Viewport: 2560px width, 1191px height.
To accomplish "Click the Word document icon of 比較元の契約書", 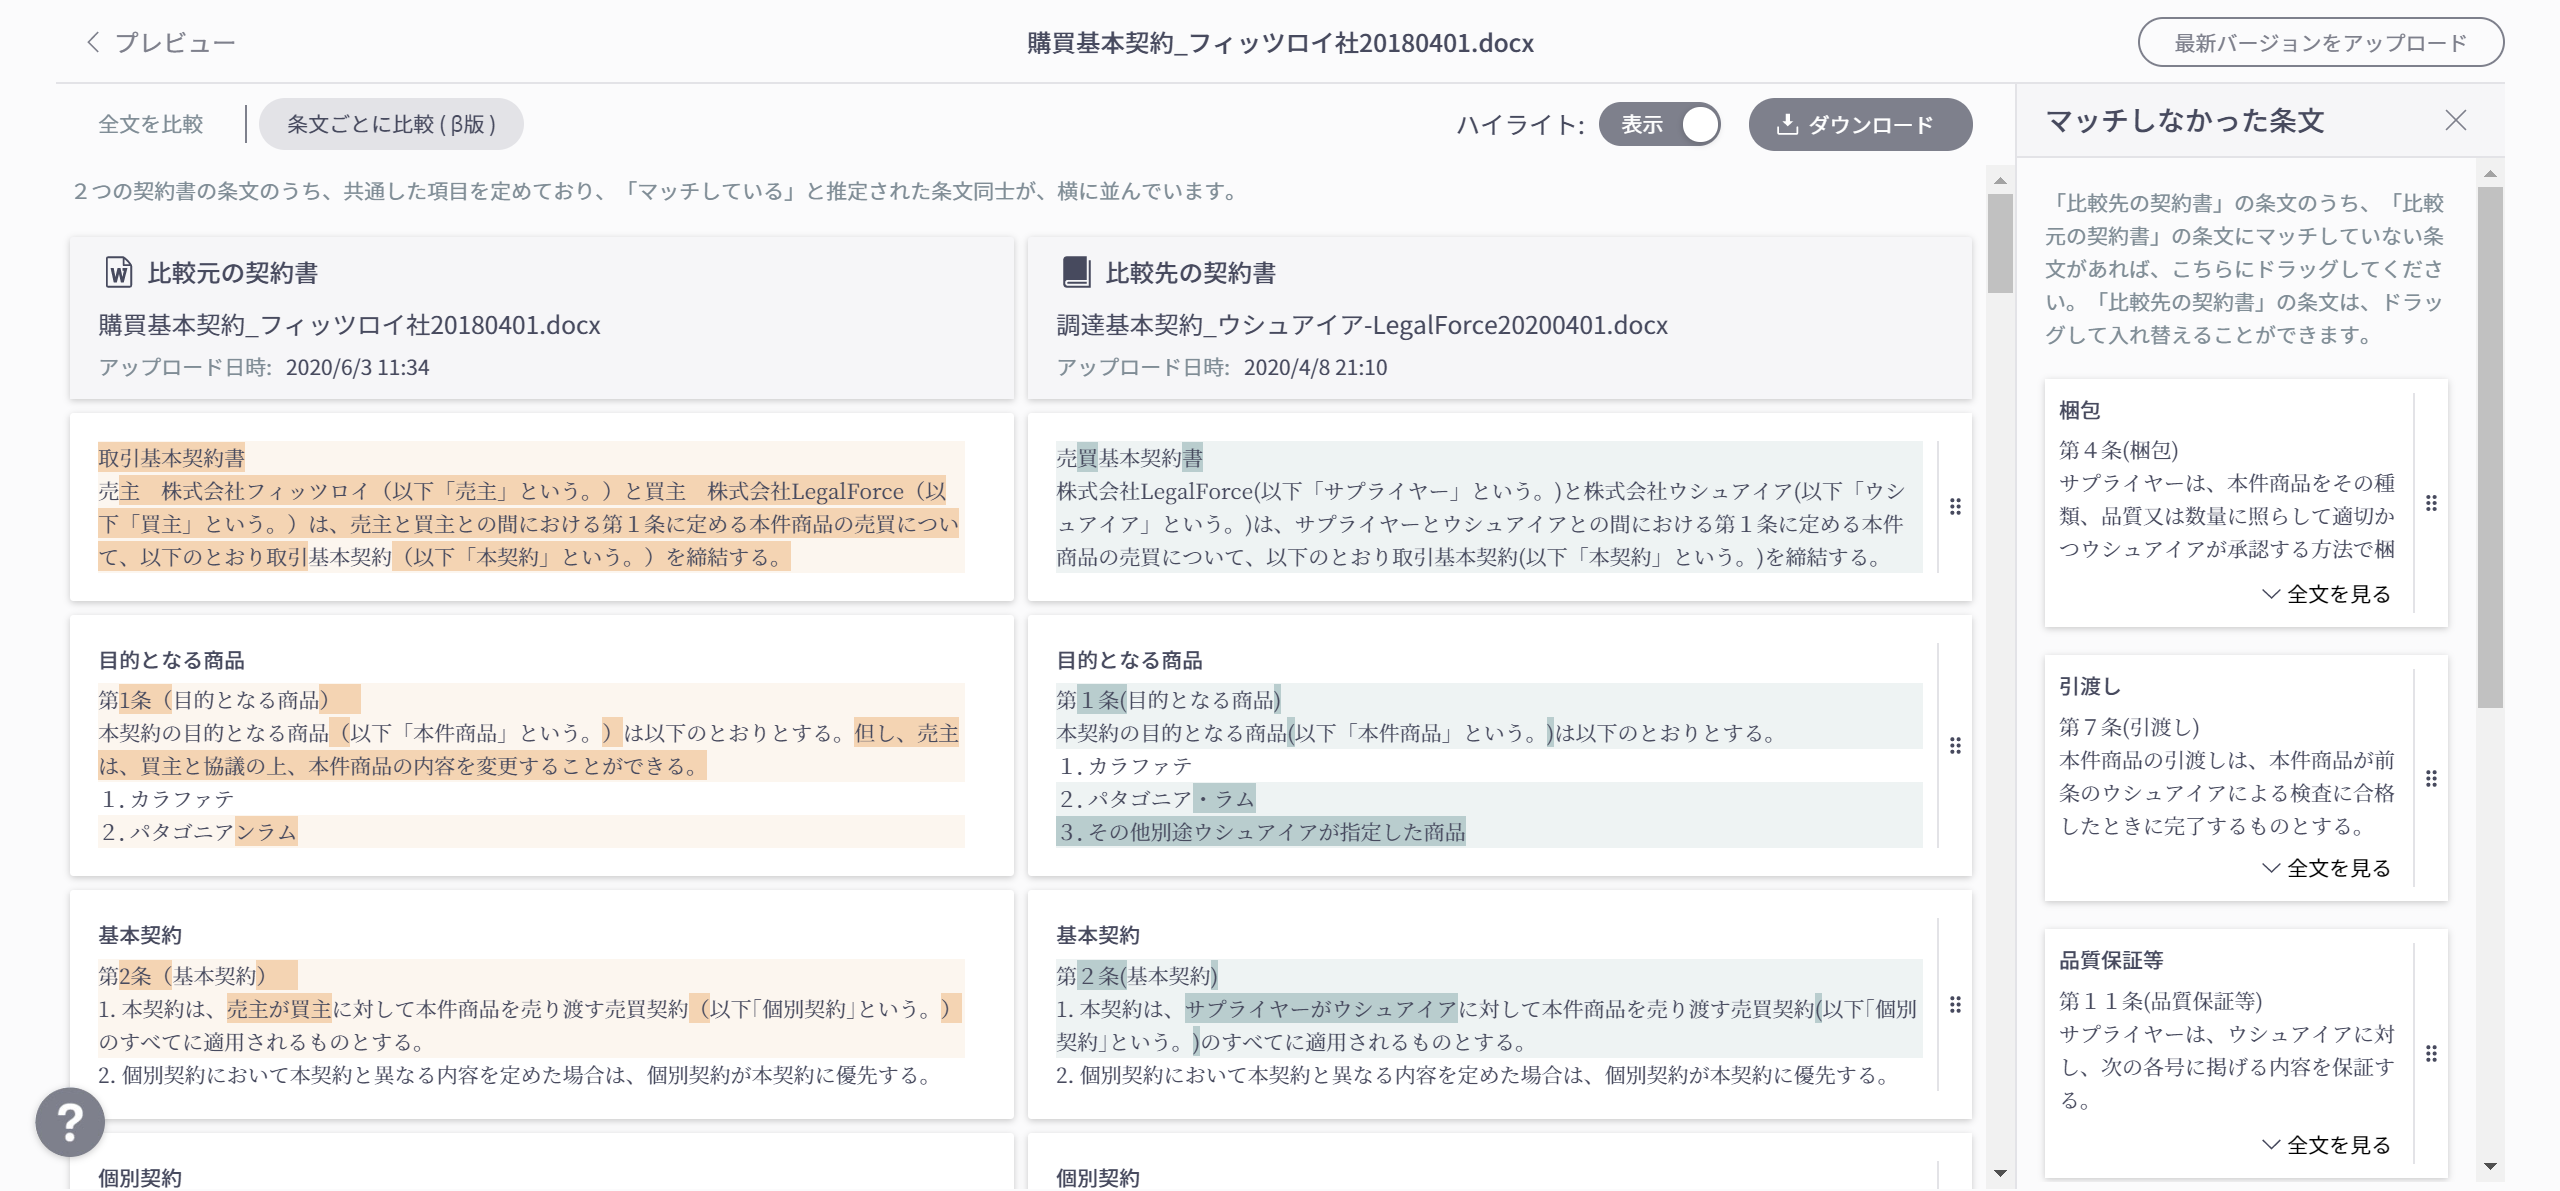I will [119, 272].
